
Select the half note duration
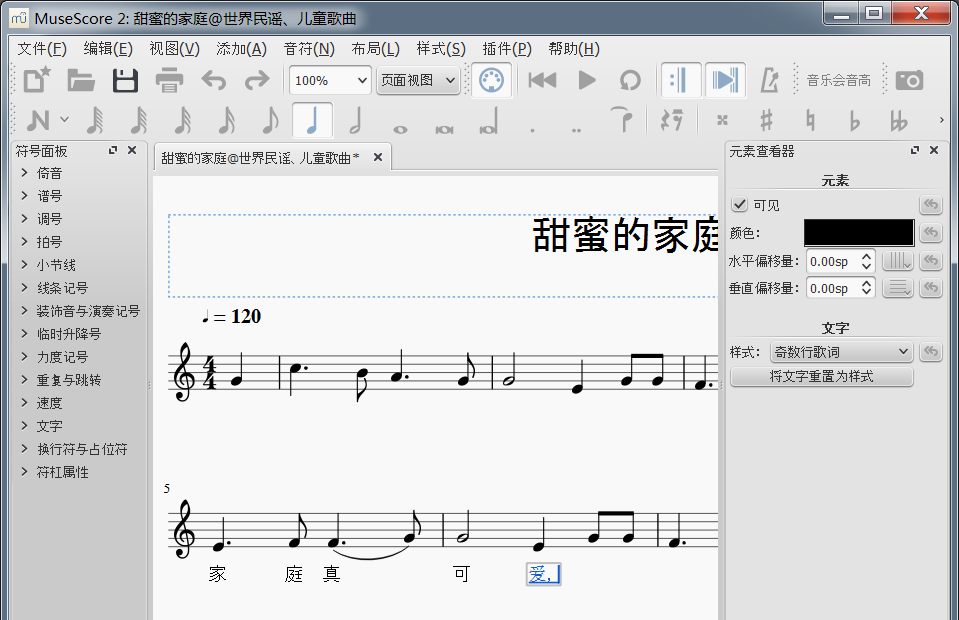point(354,121)
